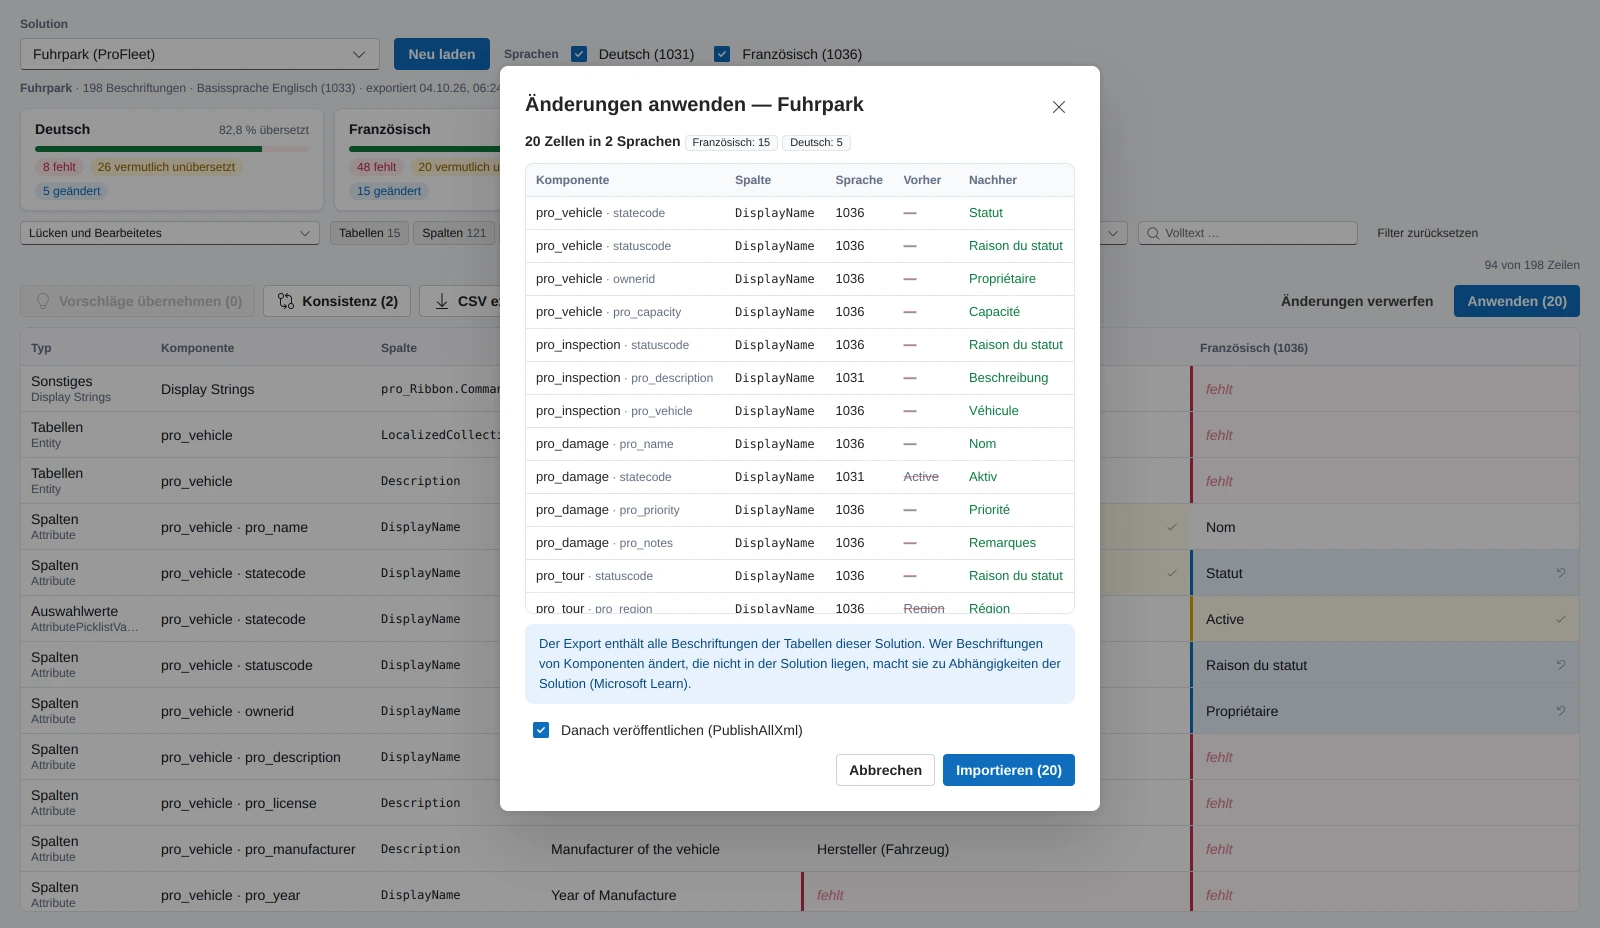Click check icon in Active row
The height and width of the screenshot is (928, 1600).
tap(1560, 619)
